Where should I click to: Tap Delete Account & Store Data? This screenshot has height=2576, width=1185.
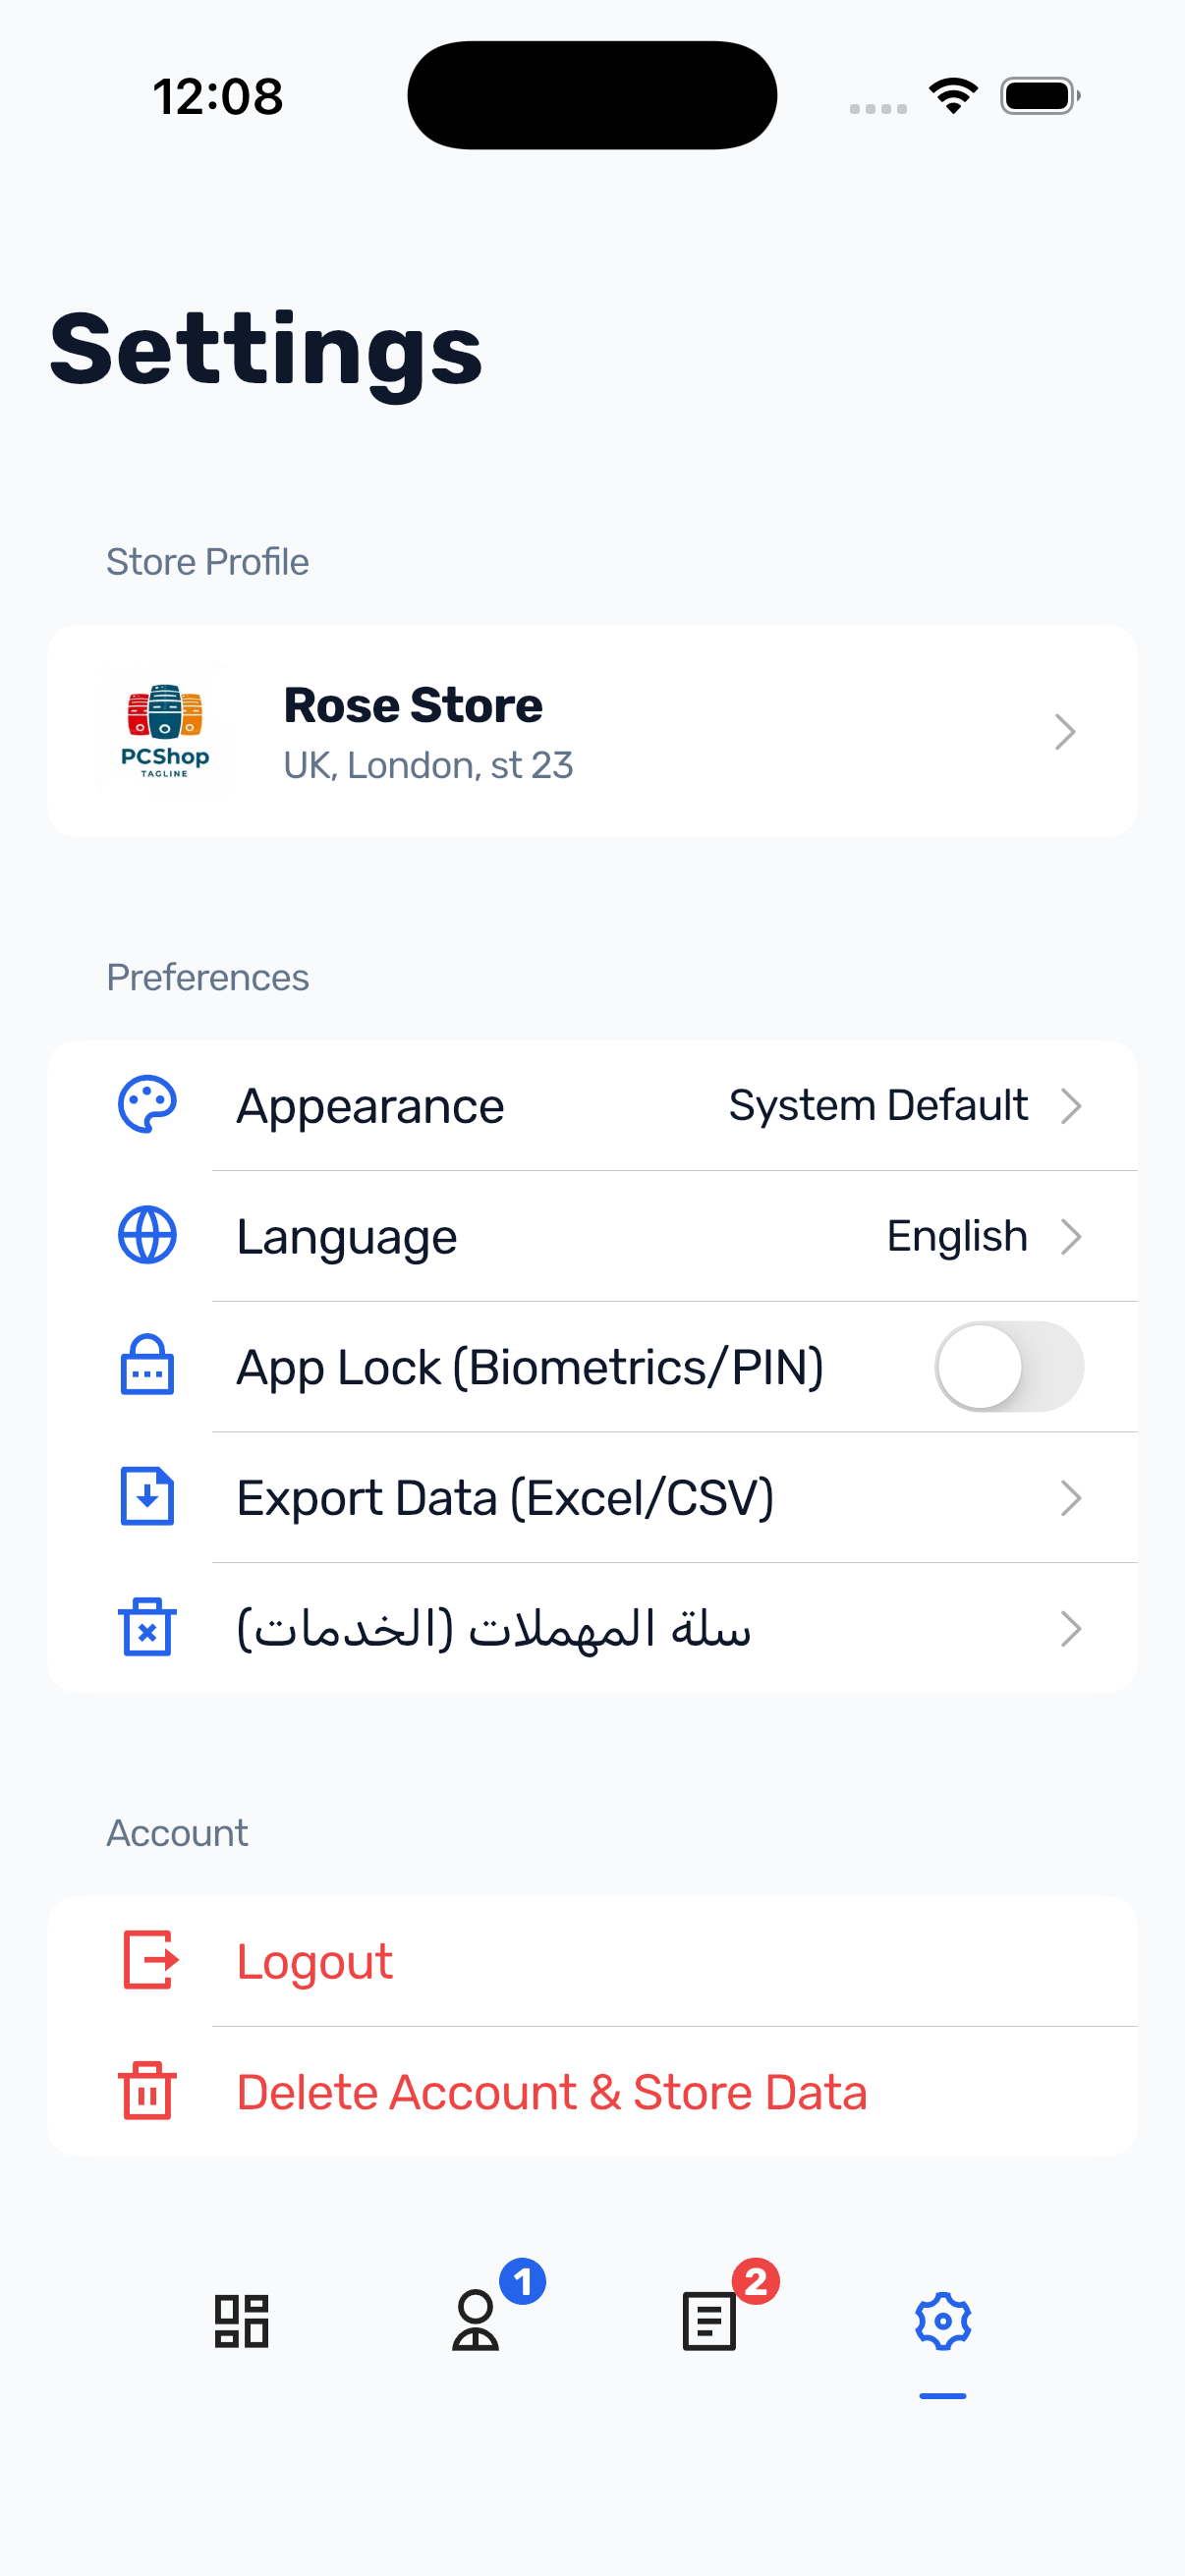[552, 2092]
